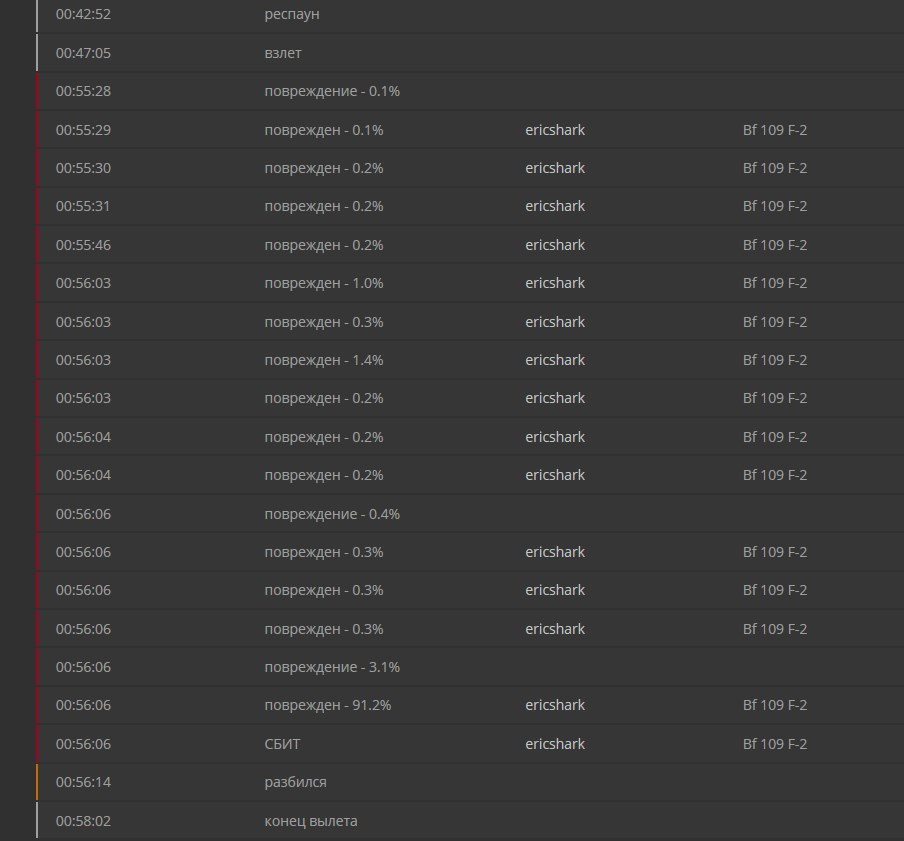Select 'поврежден - 0.2%' in the 00:55:46 row

point(324,246)
